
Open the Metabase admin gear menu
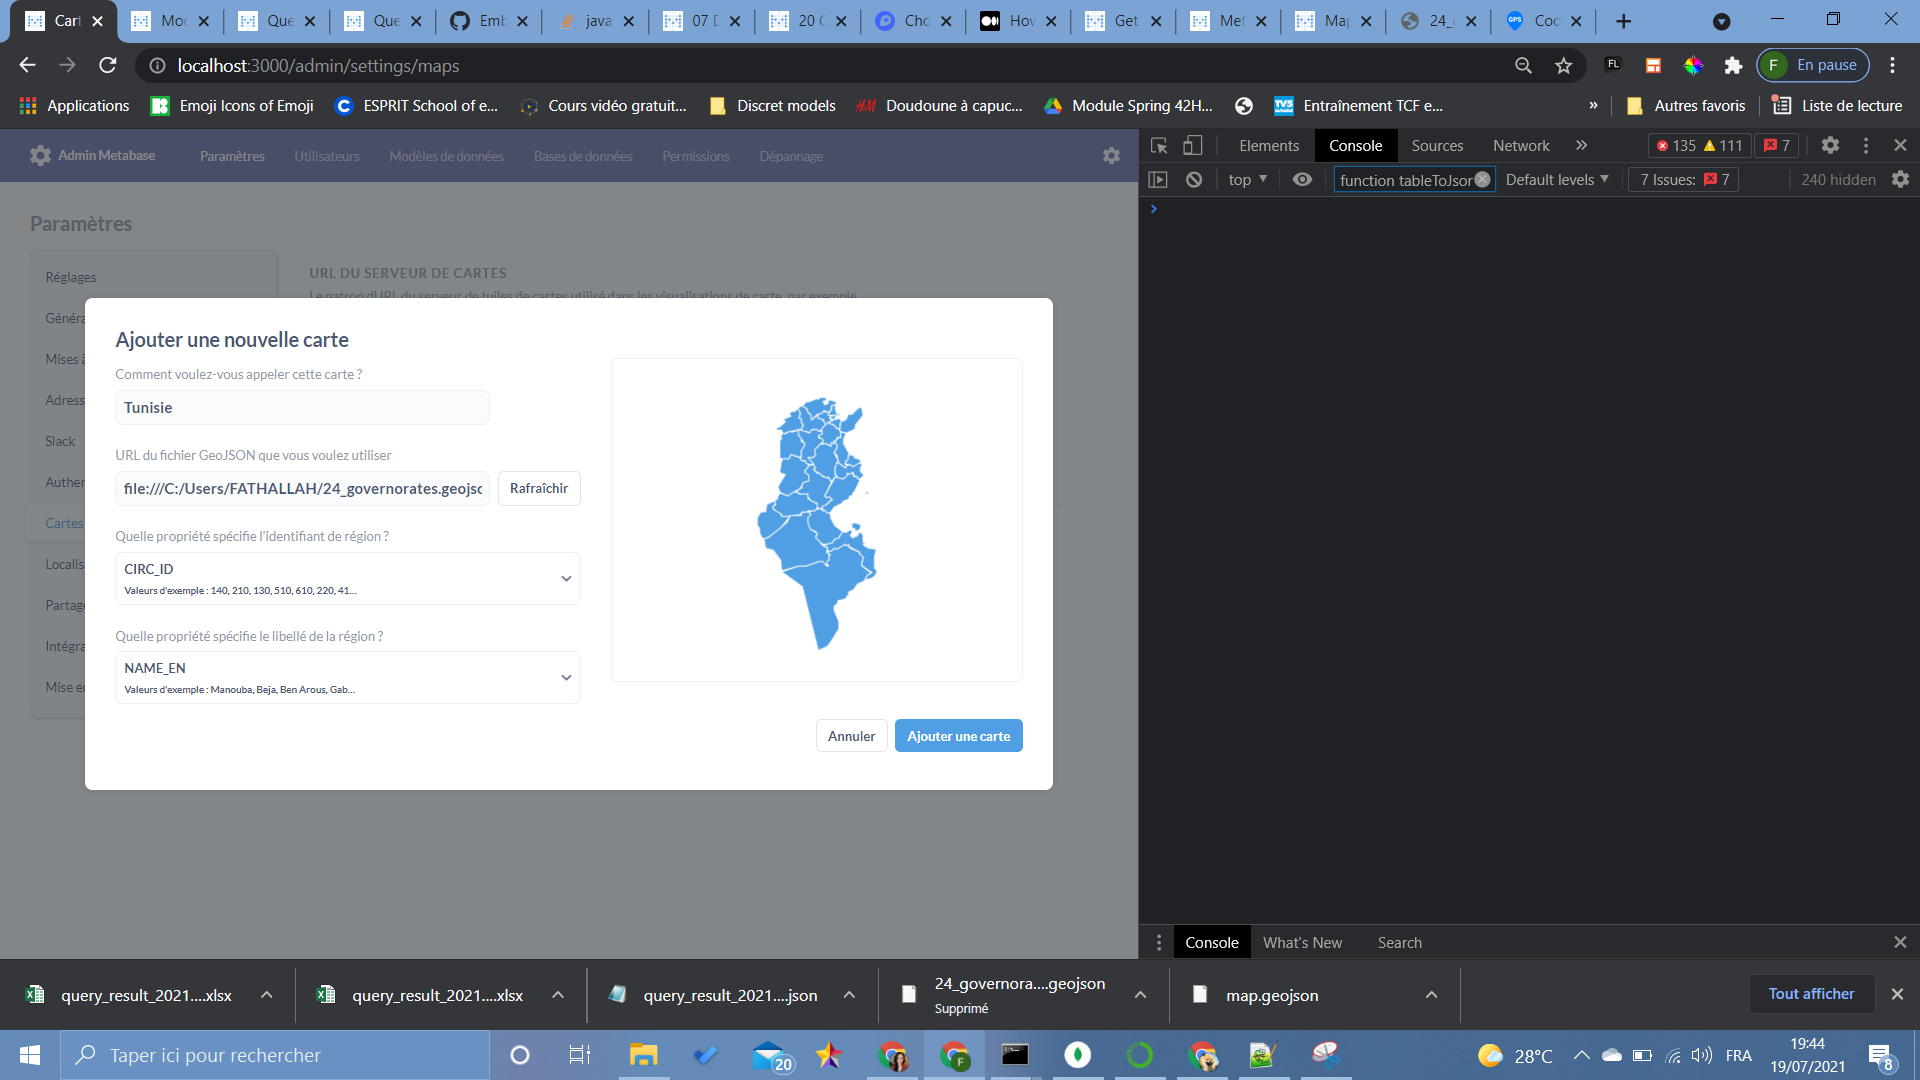(1111, 156)
